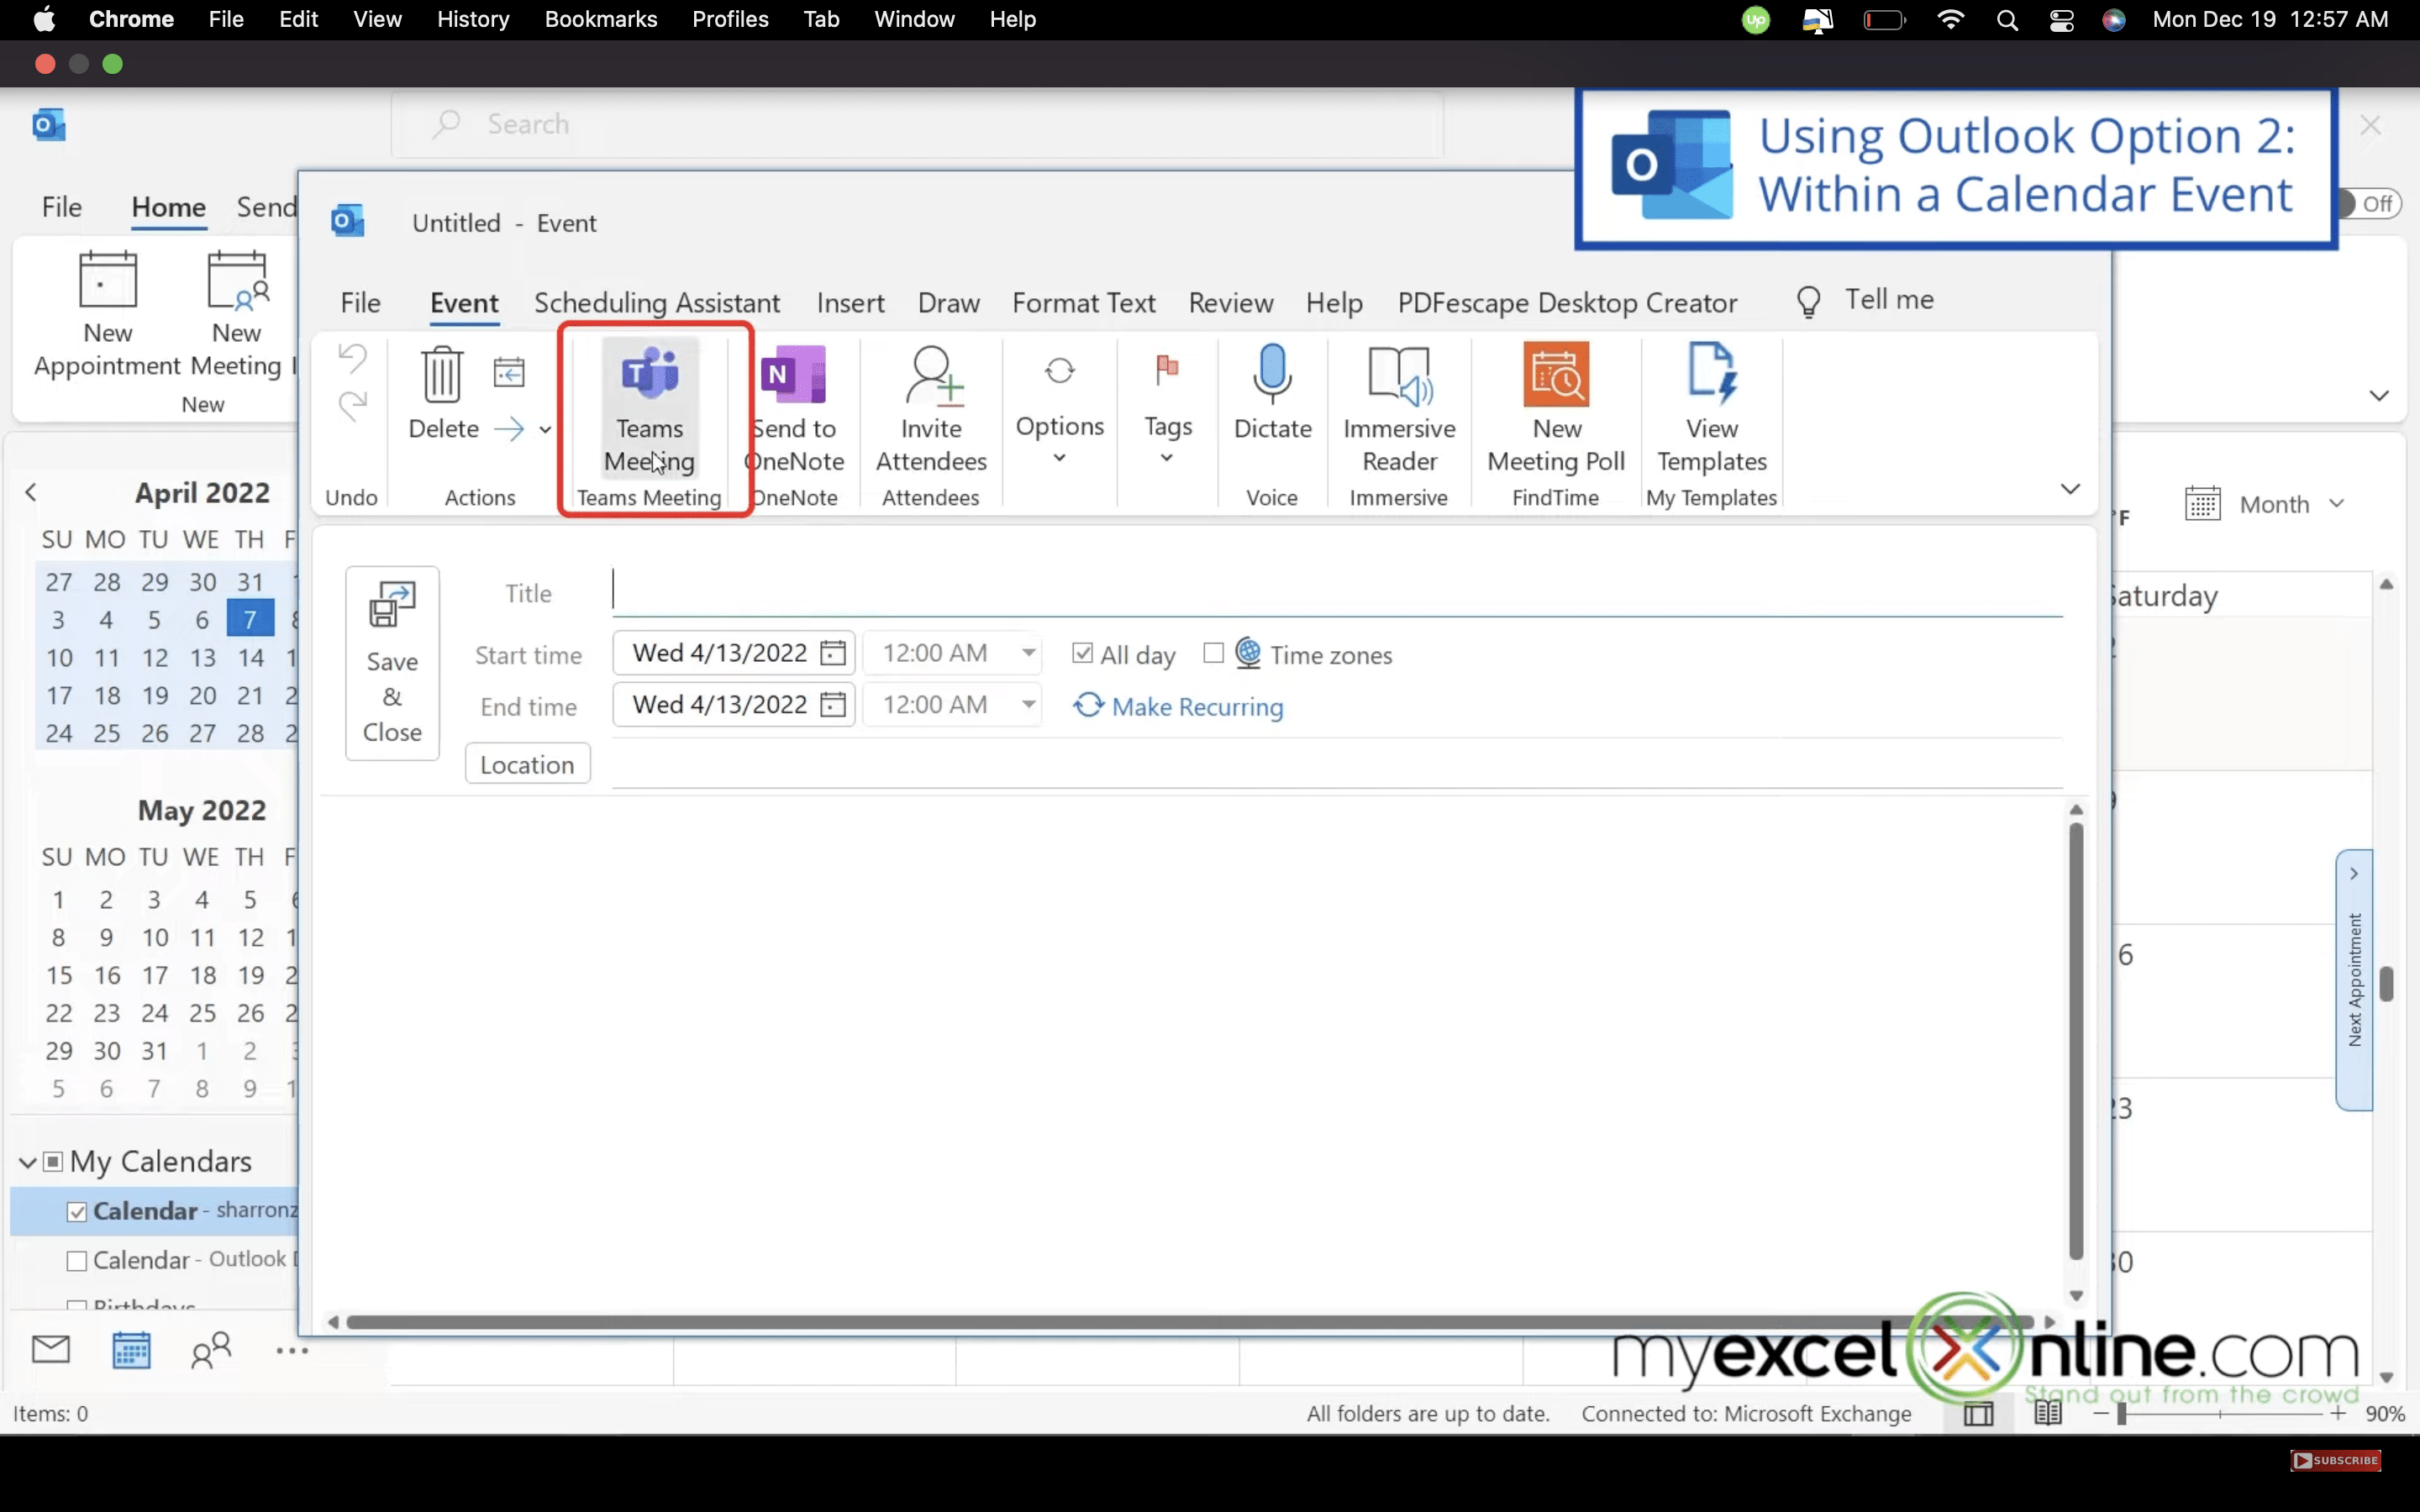Image resolution: width=2420 pixels, height=1512 pixels.
Task: Uncheck the All day checkbox
Action: (x=1082, y=653)
